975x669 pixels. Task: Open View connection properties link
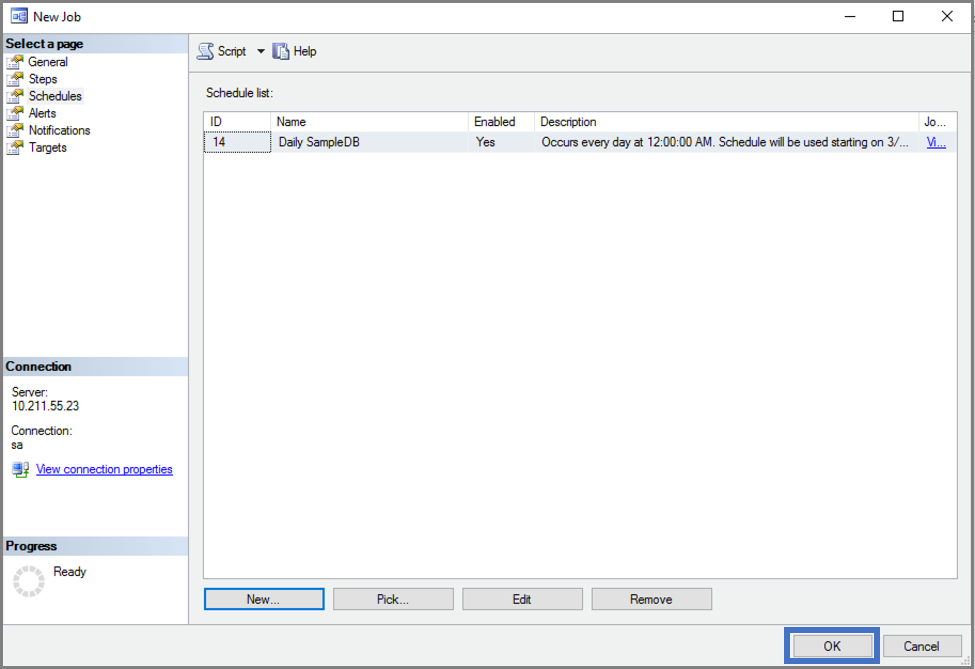coord(104,469)
